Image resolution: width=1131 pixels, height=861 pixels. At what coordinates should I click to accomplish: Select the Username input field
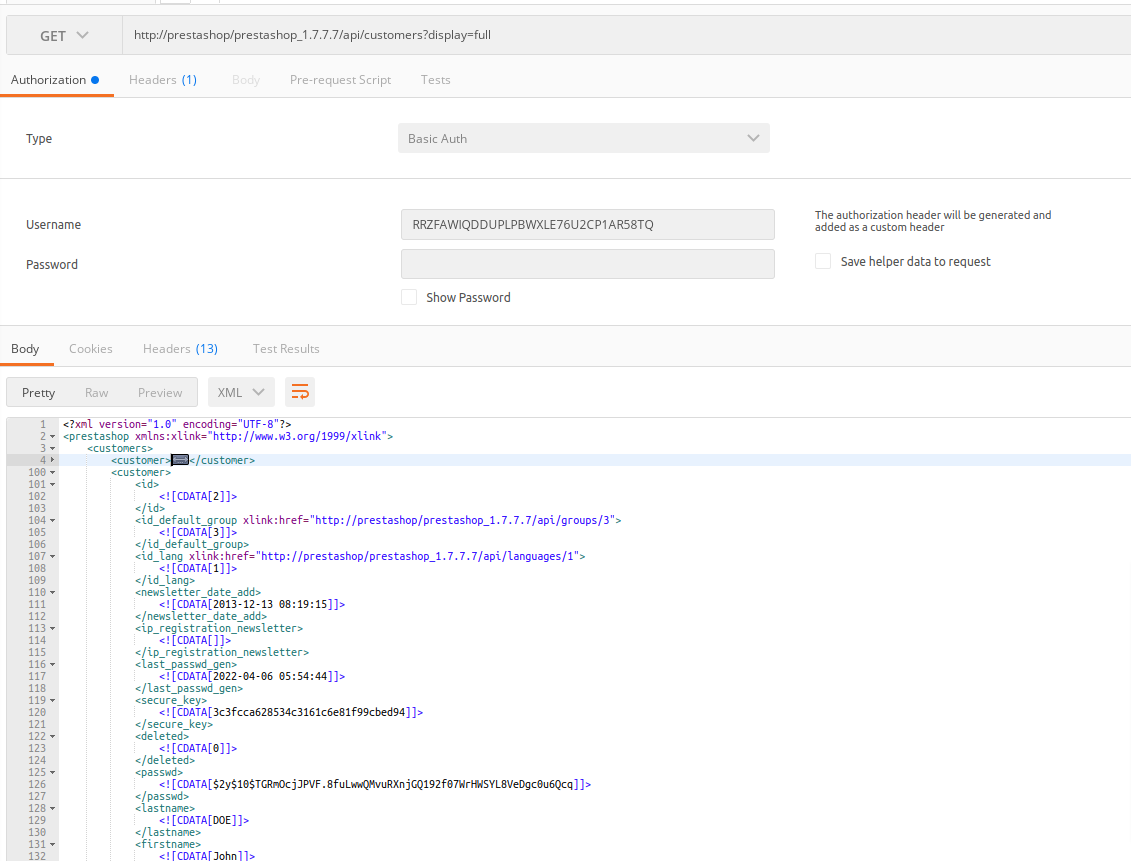click(587, 224)
